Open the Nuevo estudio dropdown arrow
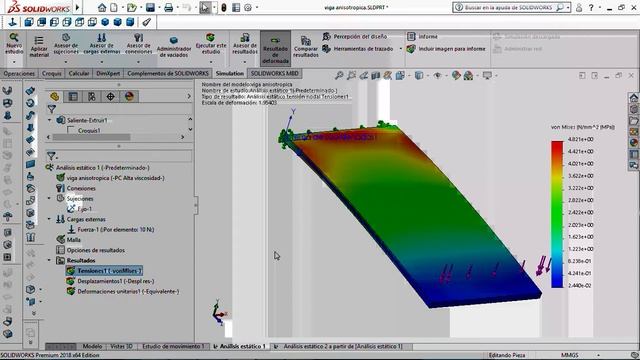Image resolution: width=640 pixels, height=360 pixels. 14,62
